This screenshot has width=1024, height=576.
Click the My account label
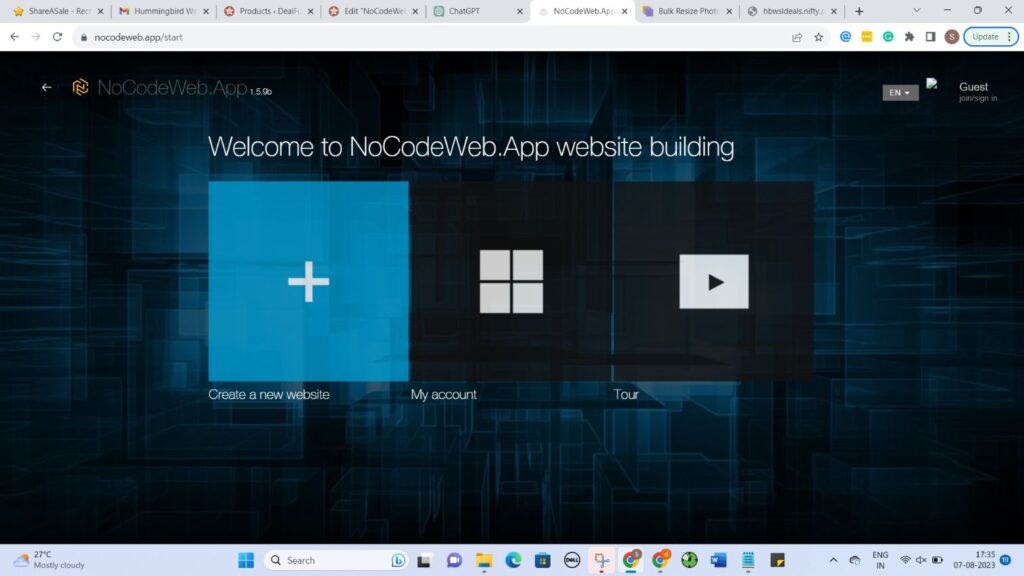(443, 394)
